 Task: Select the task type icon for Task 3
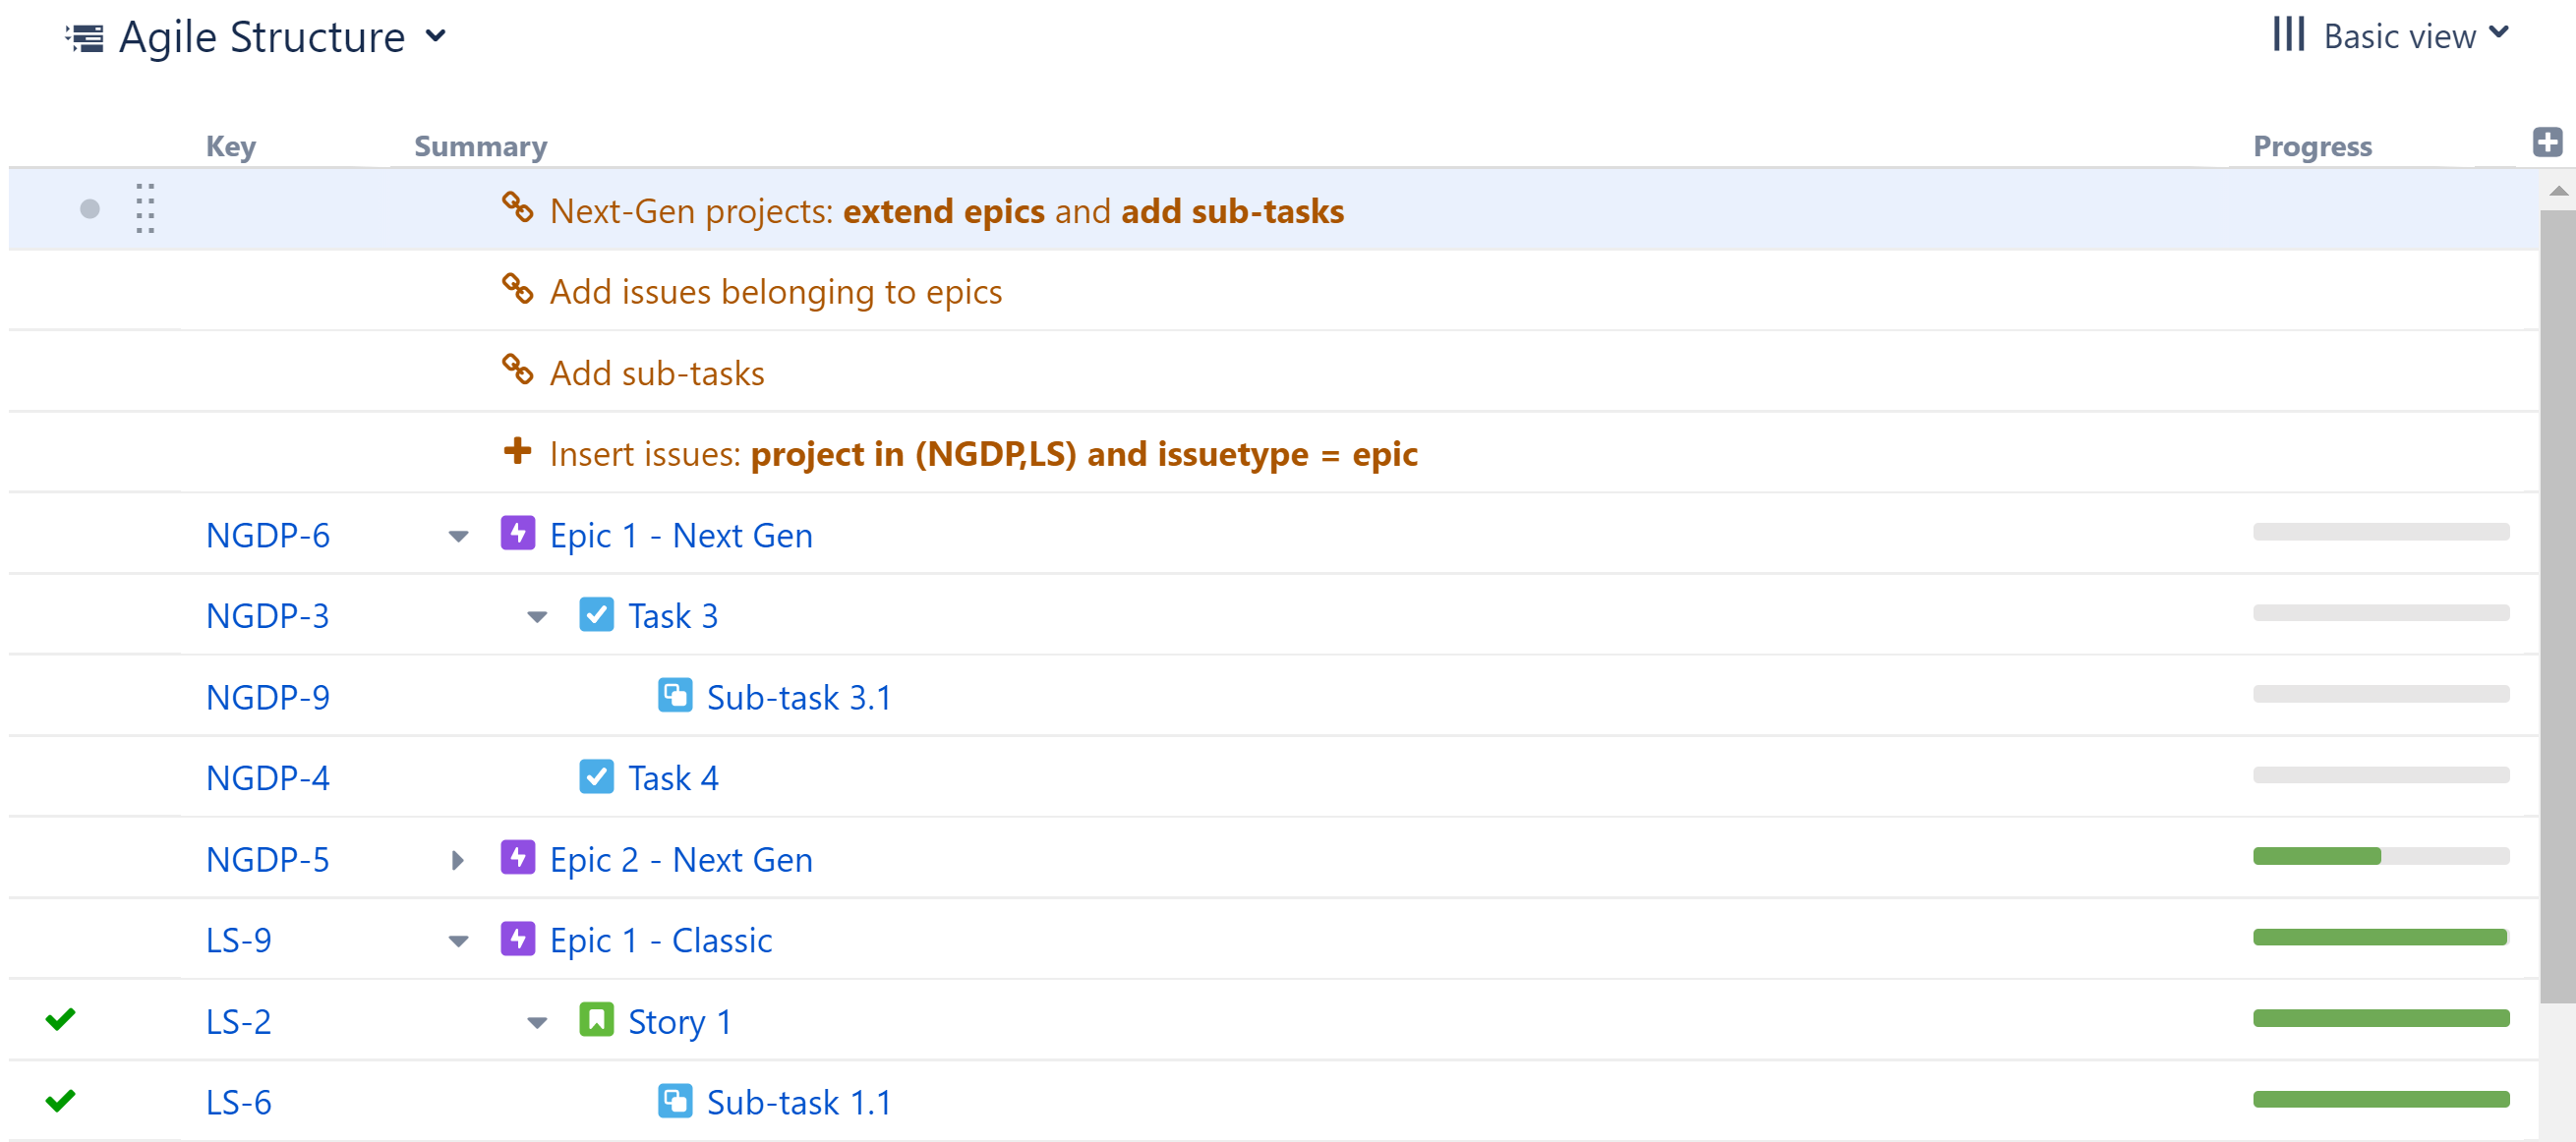click(x=597, y=615)
